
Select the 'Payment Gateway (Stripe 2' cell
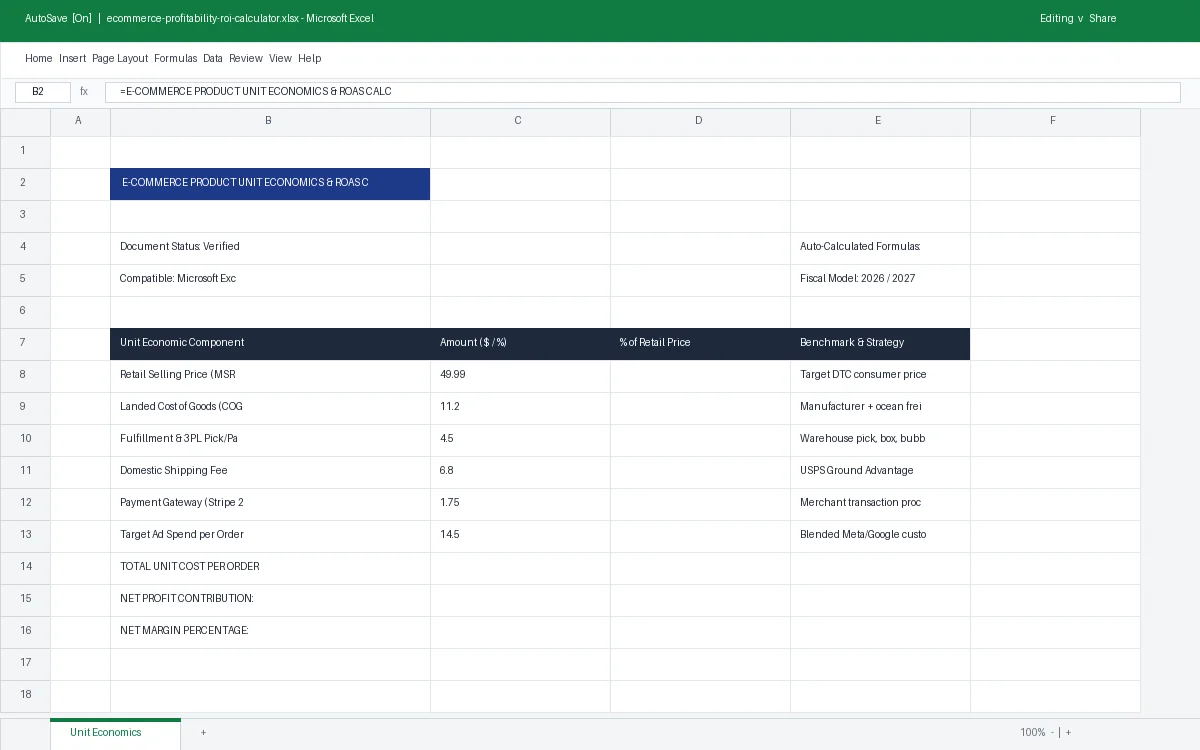pos(270,503)
